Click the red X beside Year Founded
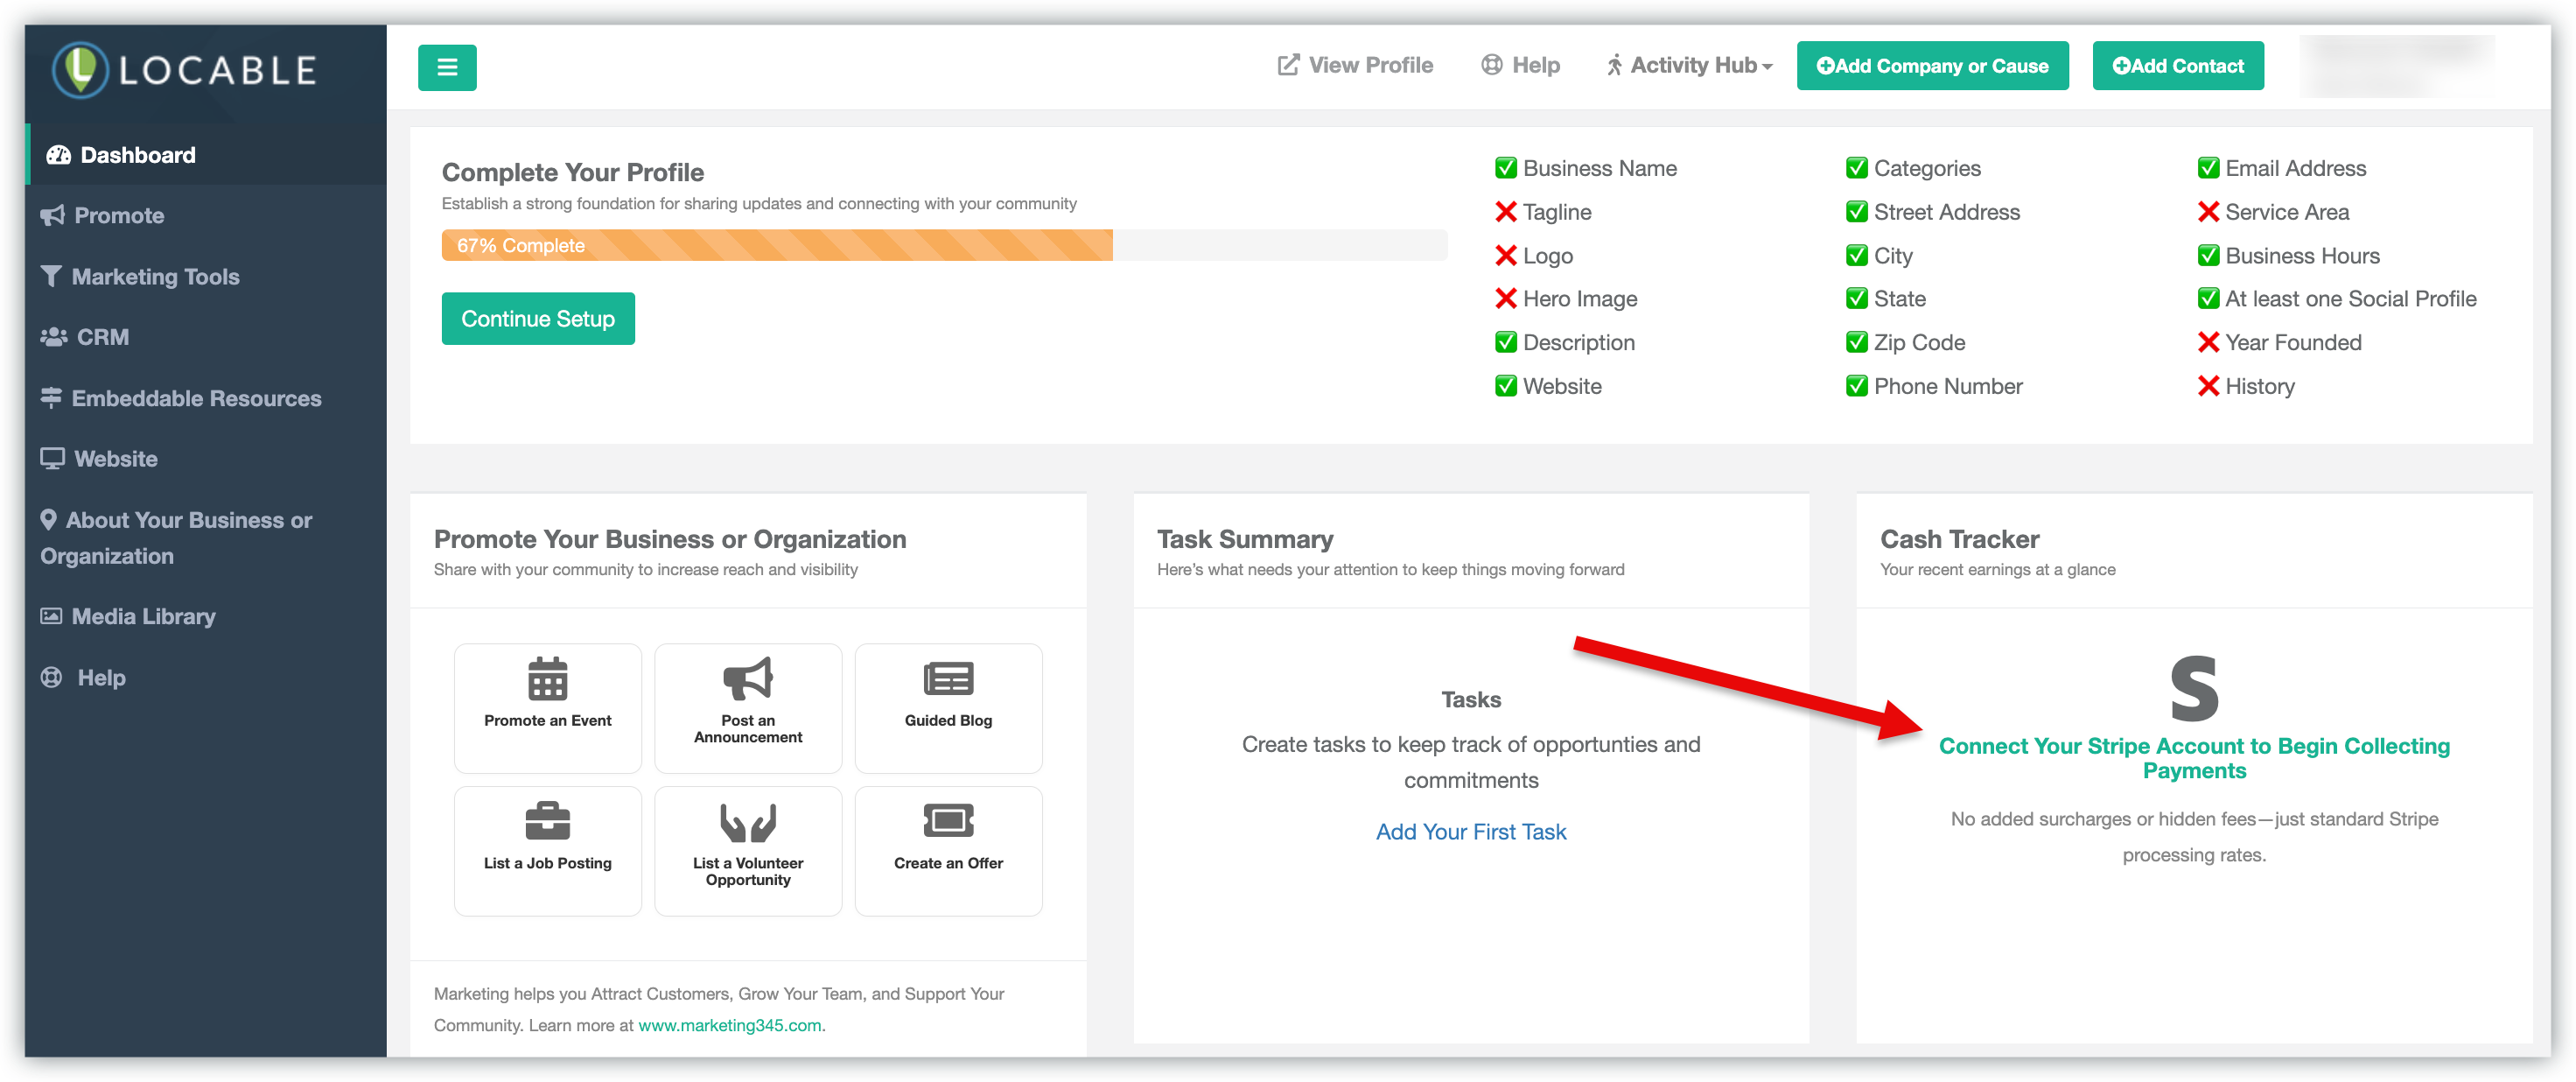Viewport: 2576px width, 1082px height. click(2208, 343)
